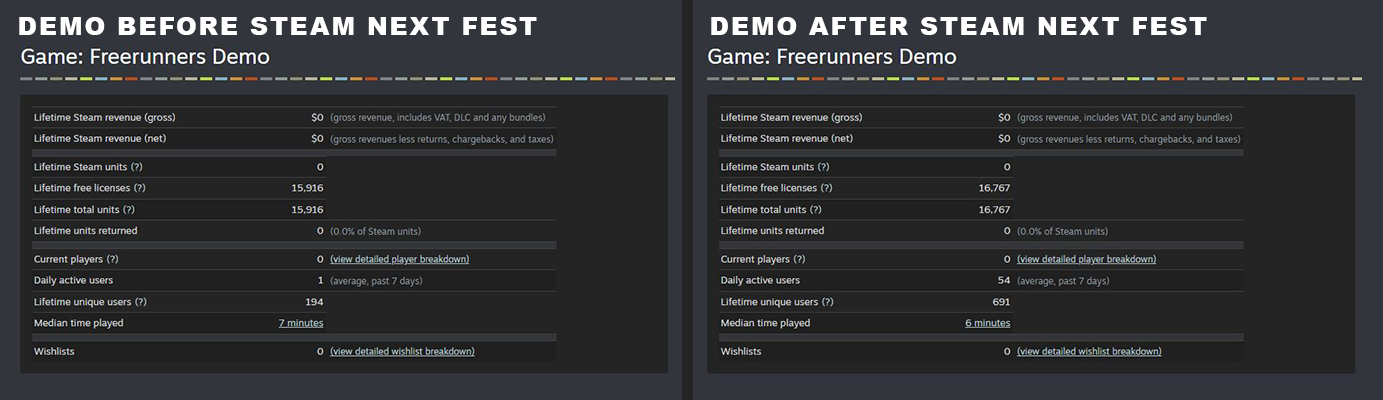Click the (?) help icon beside Lifetime Steam units in the after-fest panel
1383x400 pixels.
[x=823, y=167]
